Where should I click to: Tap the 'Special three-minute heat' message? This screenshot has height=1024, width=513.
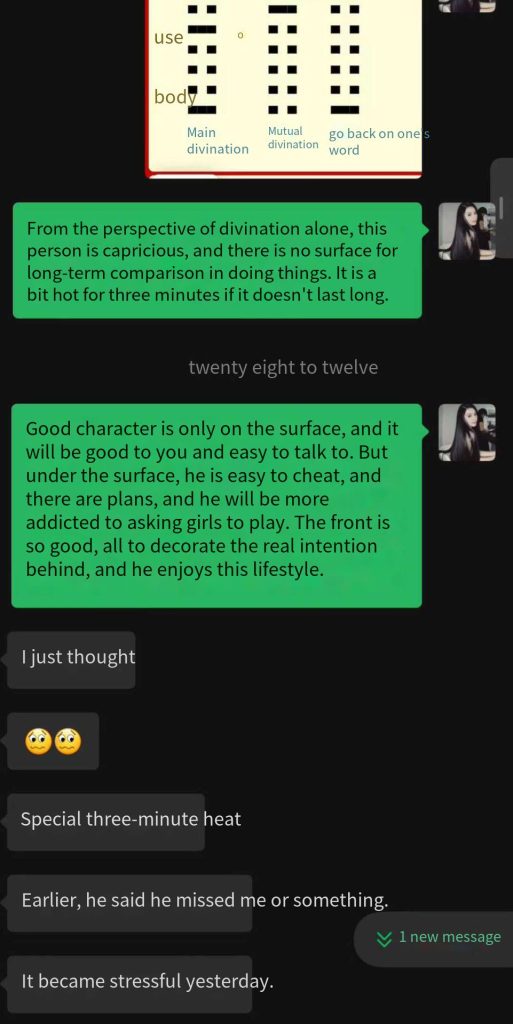pos(106,822)
